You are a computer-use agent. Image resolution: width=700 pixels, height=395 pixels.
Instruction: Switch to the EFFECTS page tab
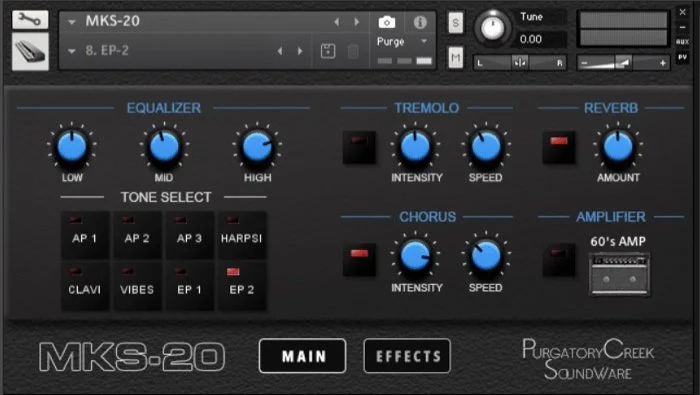(407, 356)
